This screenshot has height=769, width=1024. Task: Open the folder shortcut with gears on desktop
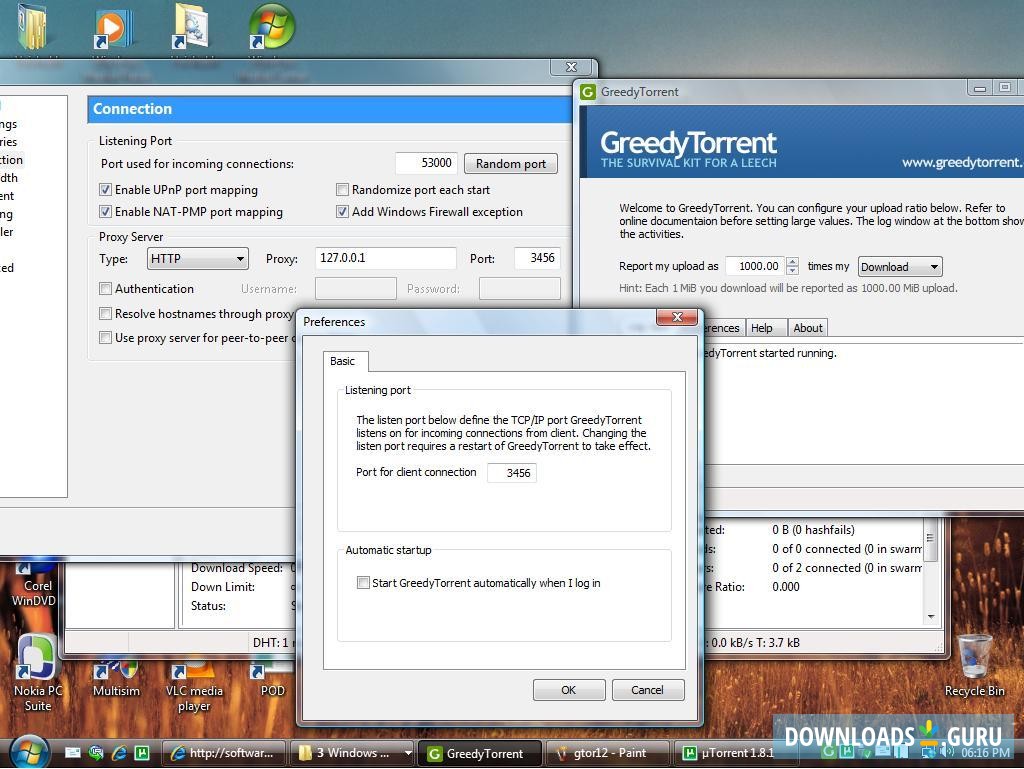tap(191, 26)
